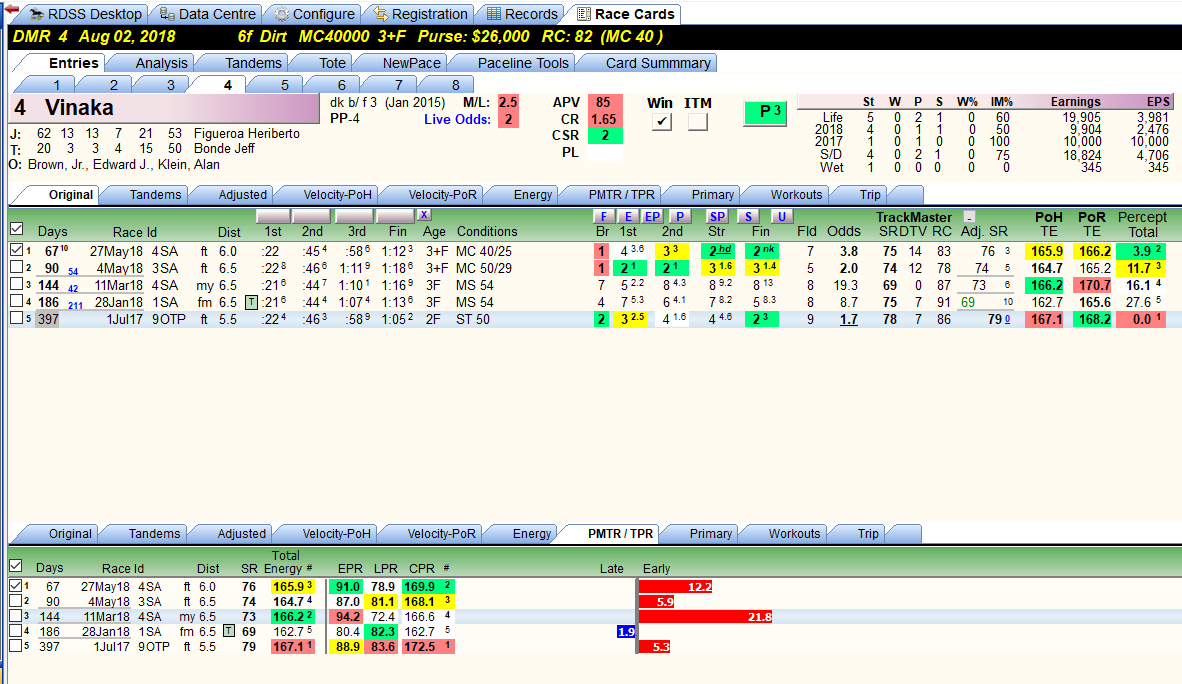
Task: Check 4May18 row in lower PMTR table
Action: coord(16,600)
